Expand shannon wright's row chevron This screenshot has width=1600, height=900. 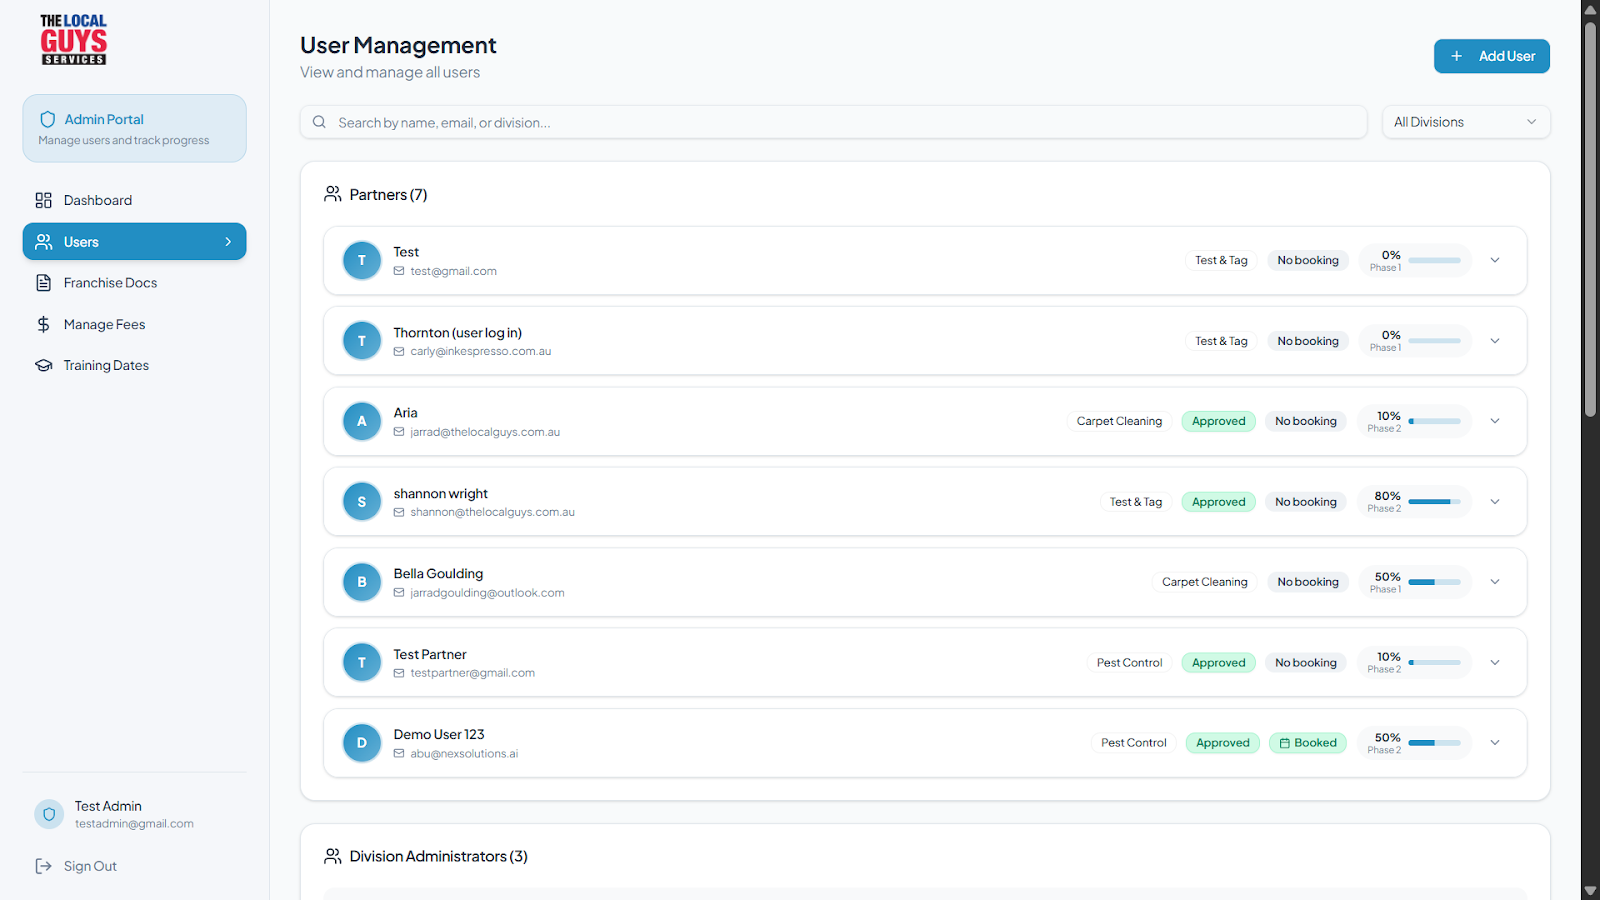point(1495,502)
